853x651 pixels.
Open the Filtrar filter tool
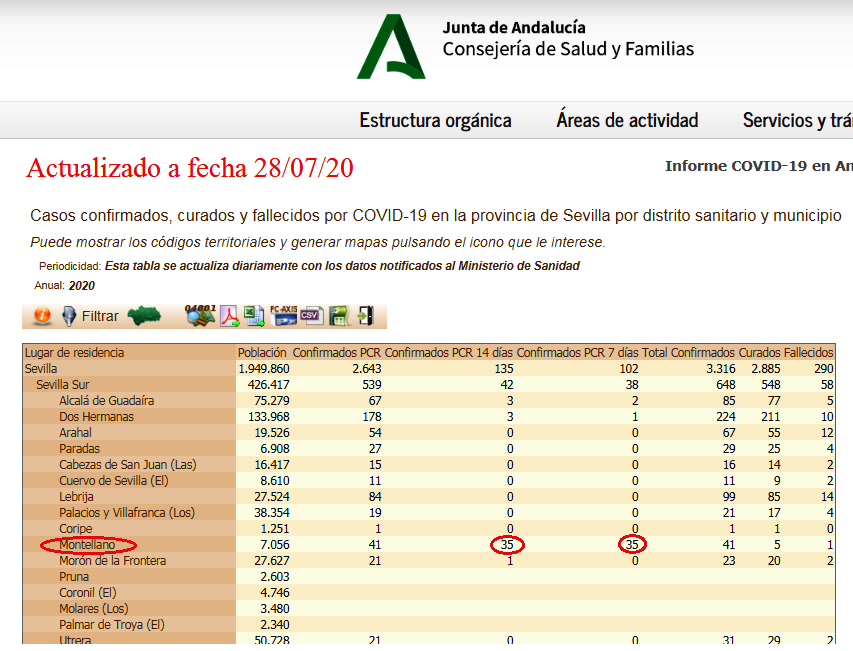tap(90, 316)
